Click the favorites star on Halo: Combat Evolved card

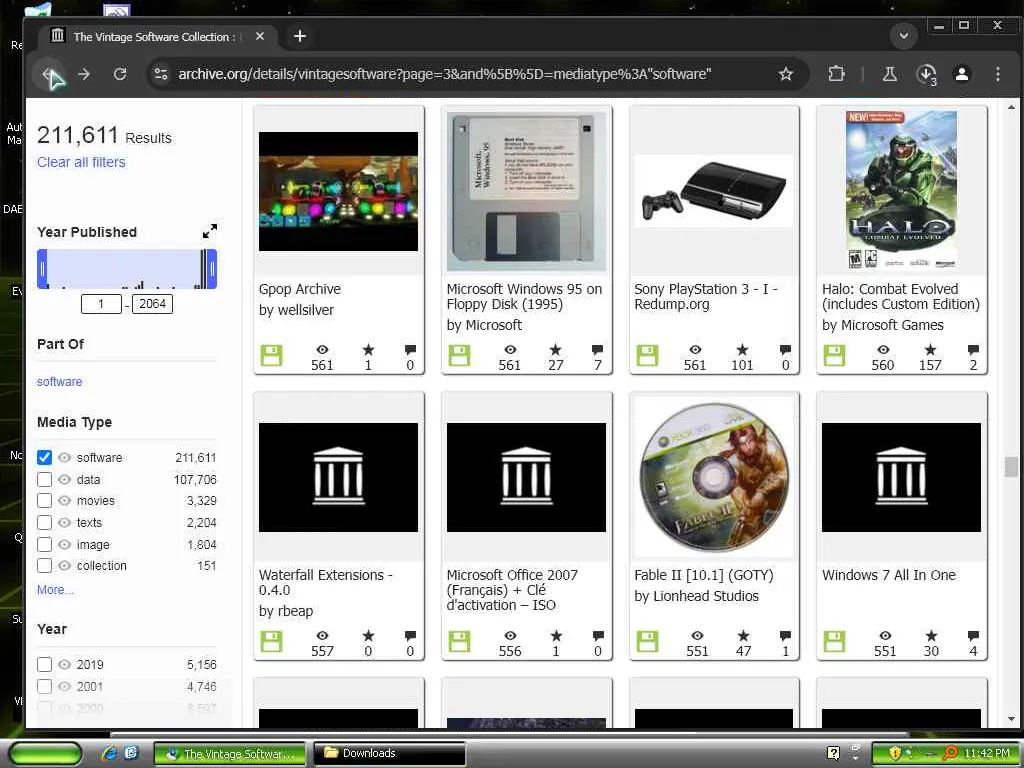click(930, 350)
